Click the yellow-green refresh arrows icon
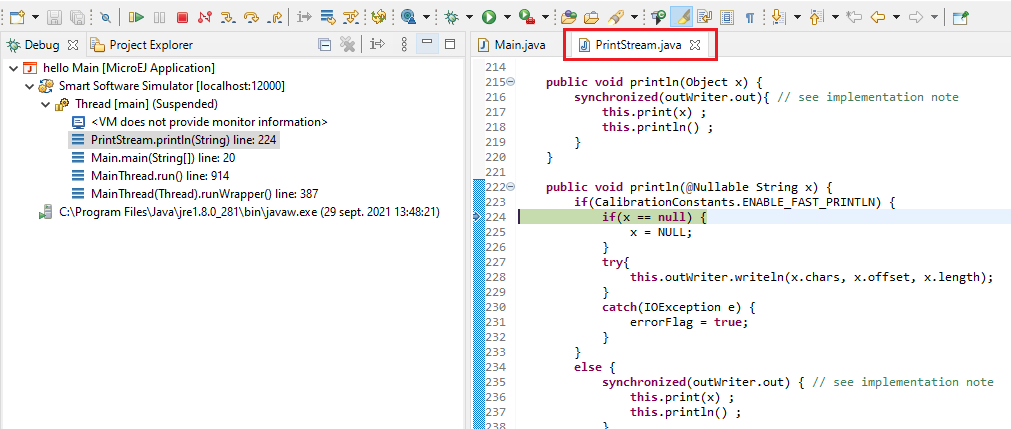Viewport: 1011px width, 429px height. (379, 17)
